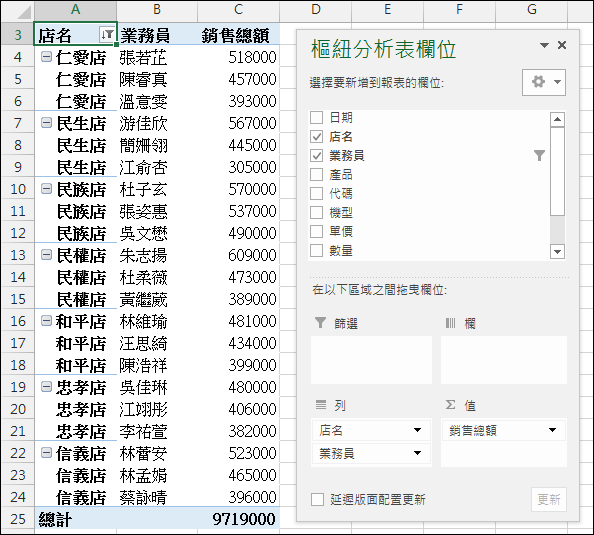Click the filter funnel icon beside 業務員 field
This screenshot has width=594, height=535.
click(539, 155)
